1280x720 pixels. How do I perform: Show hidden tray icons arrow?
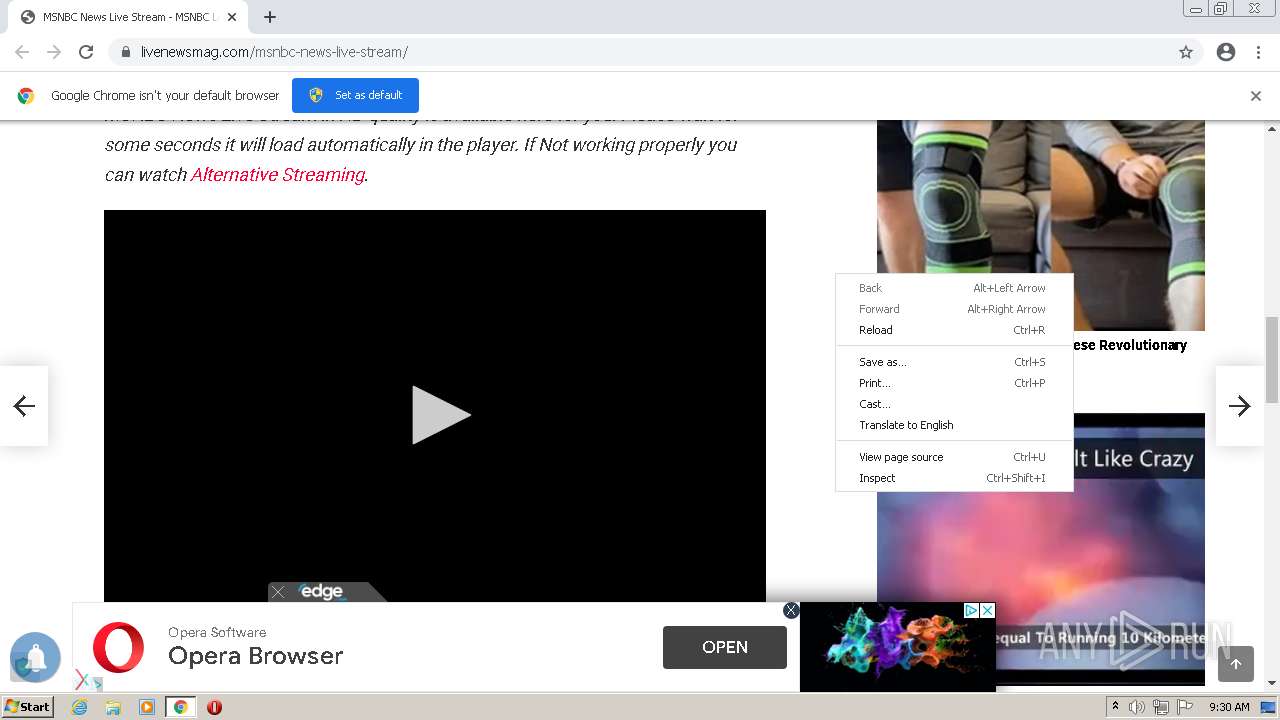pos(1115,707)
